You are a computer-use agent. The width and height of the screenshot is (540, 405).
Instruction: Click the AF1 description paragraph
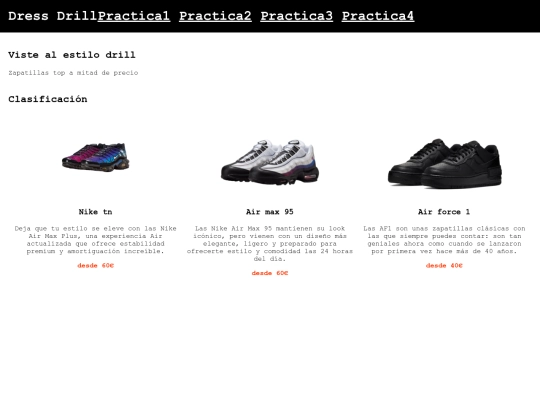coord(444,240)
